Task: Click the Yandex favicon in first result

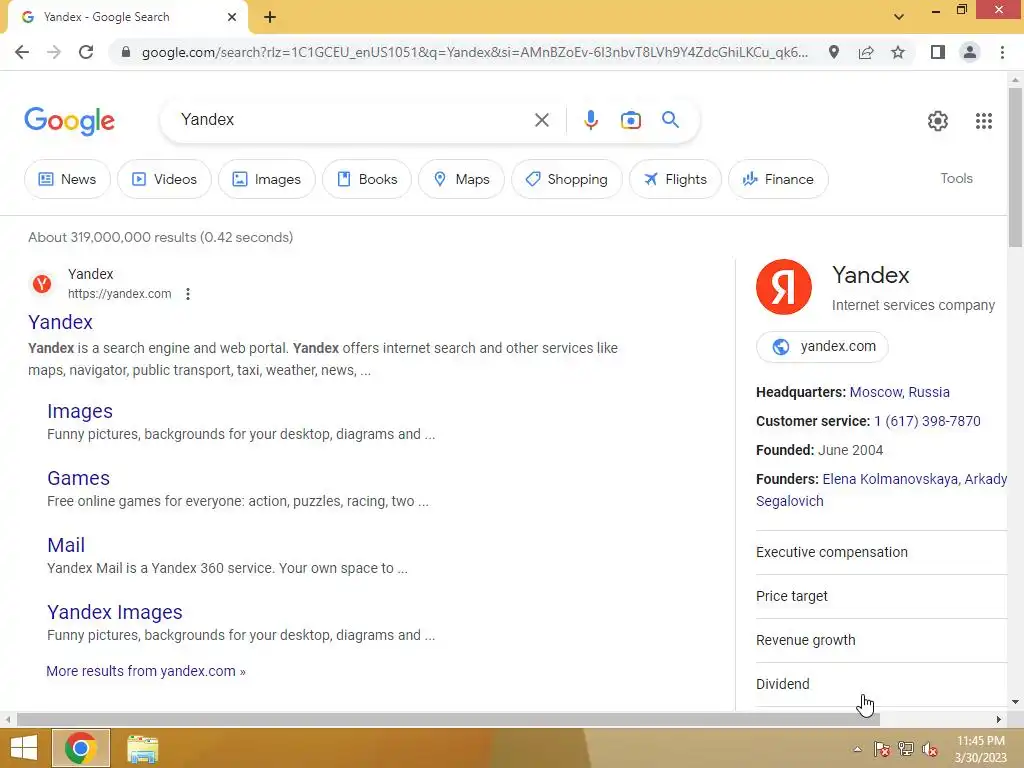Action: click(x=42, y=284)
